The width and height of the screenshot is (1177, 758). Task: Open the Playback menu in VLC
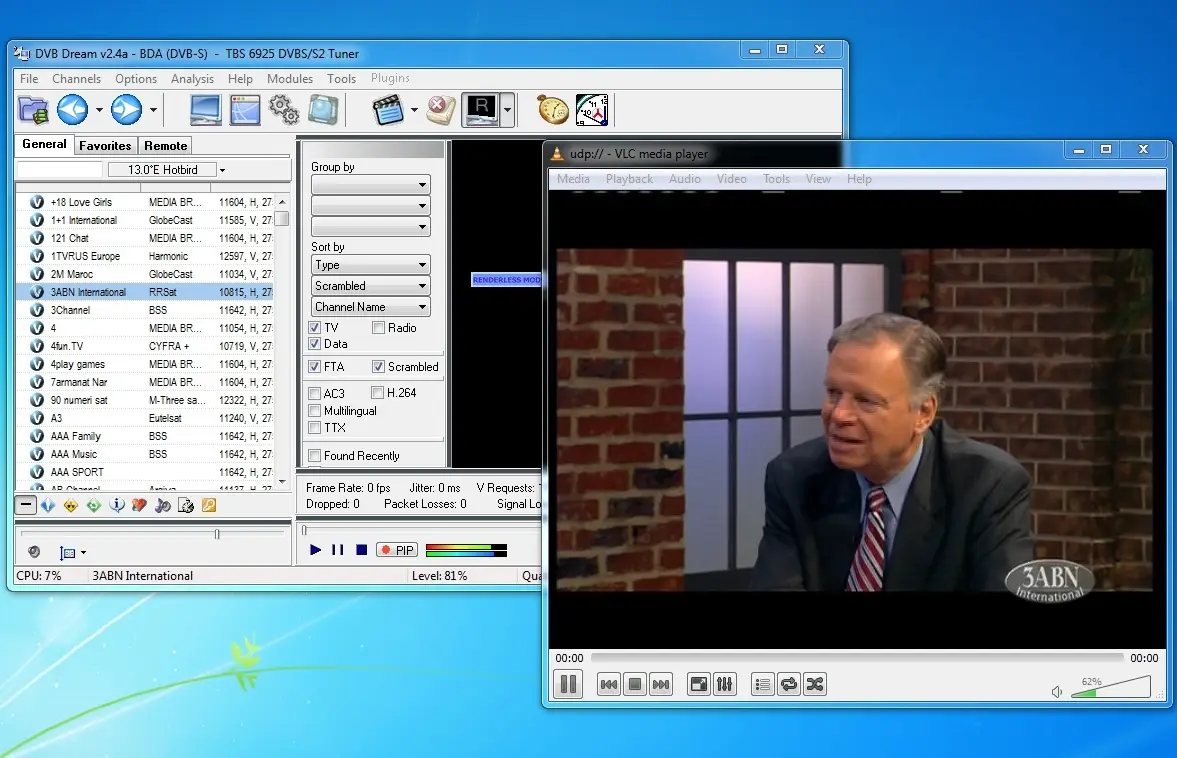629,179
